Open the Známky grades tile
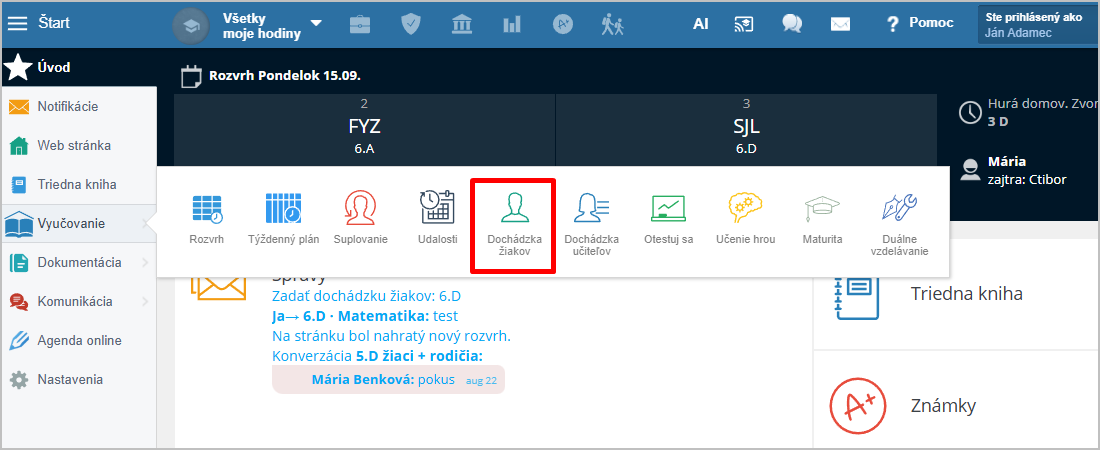The height and width of the screenshot is (450, 1100). click(x=943, y=405)
